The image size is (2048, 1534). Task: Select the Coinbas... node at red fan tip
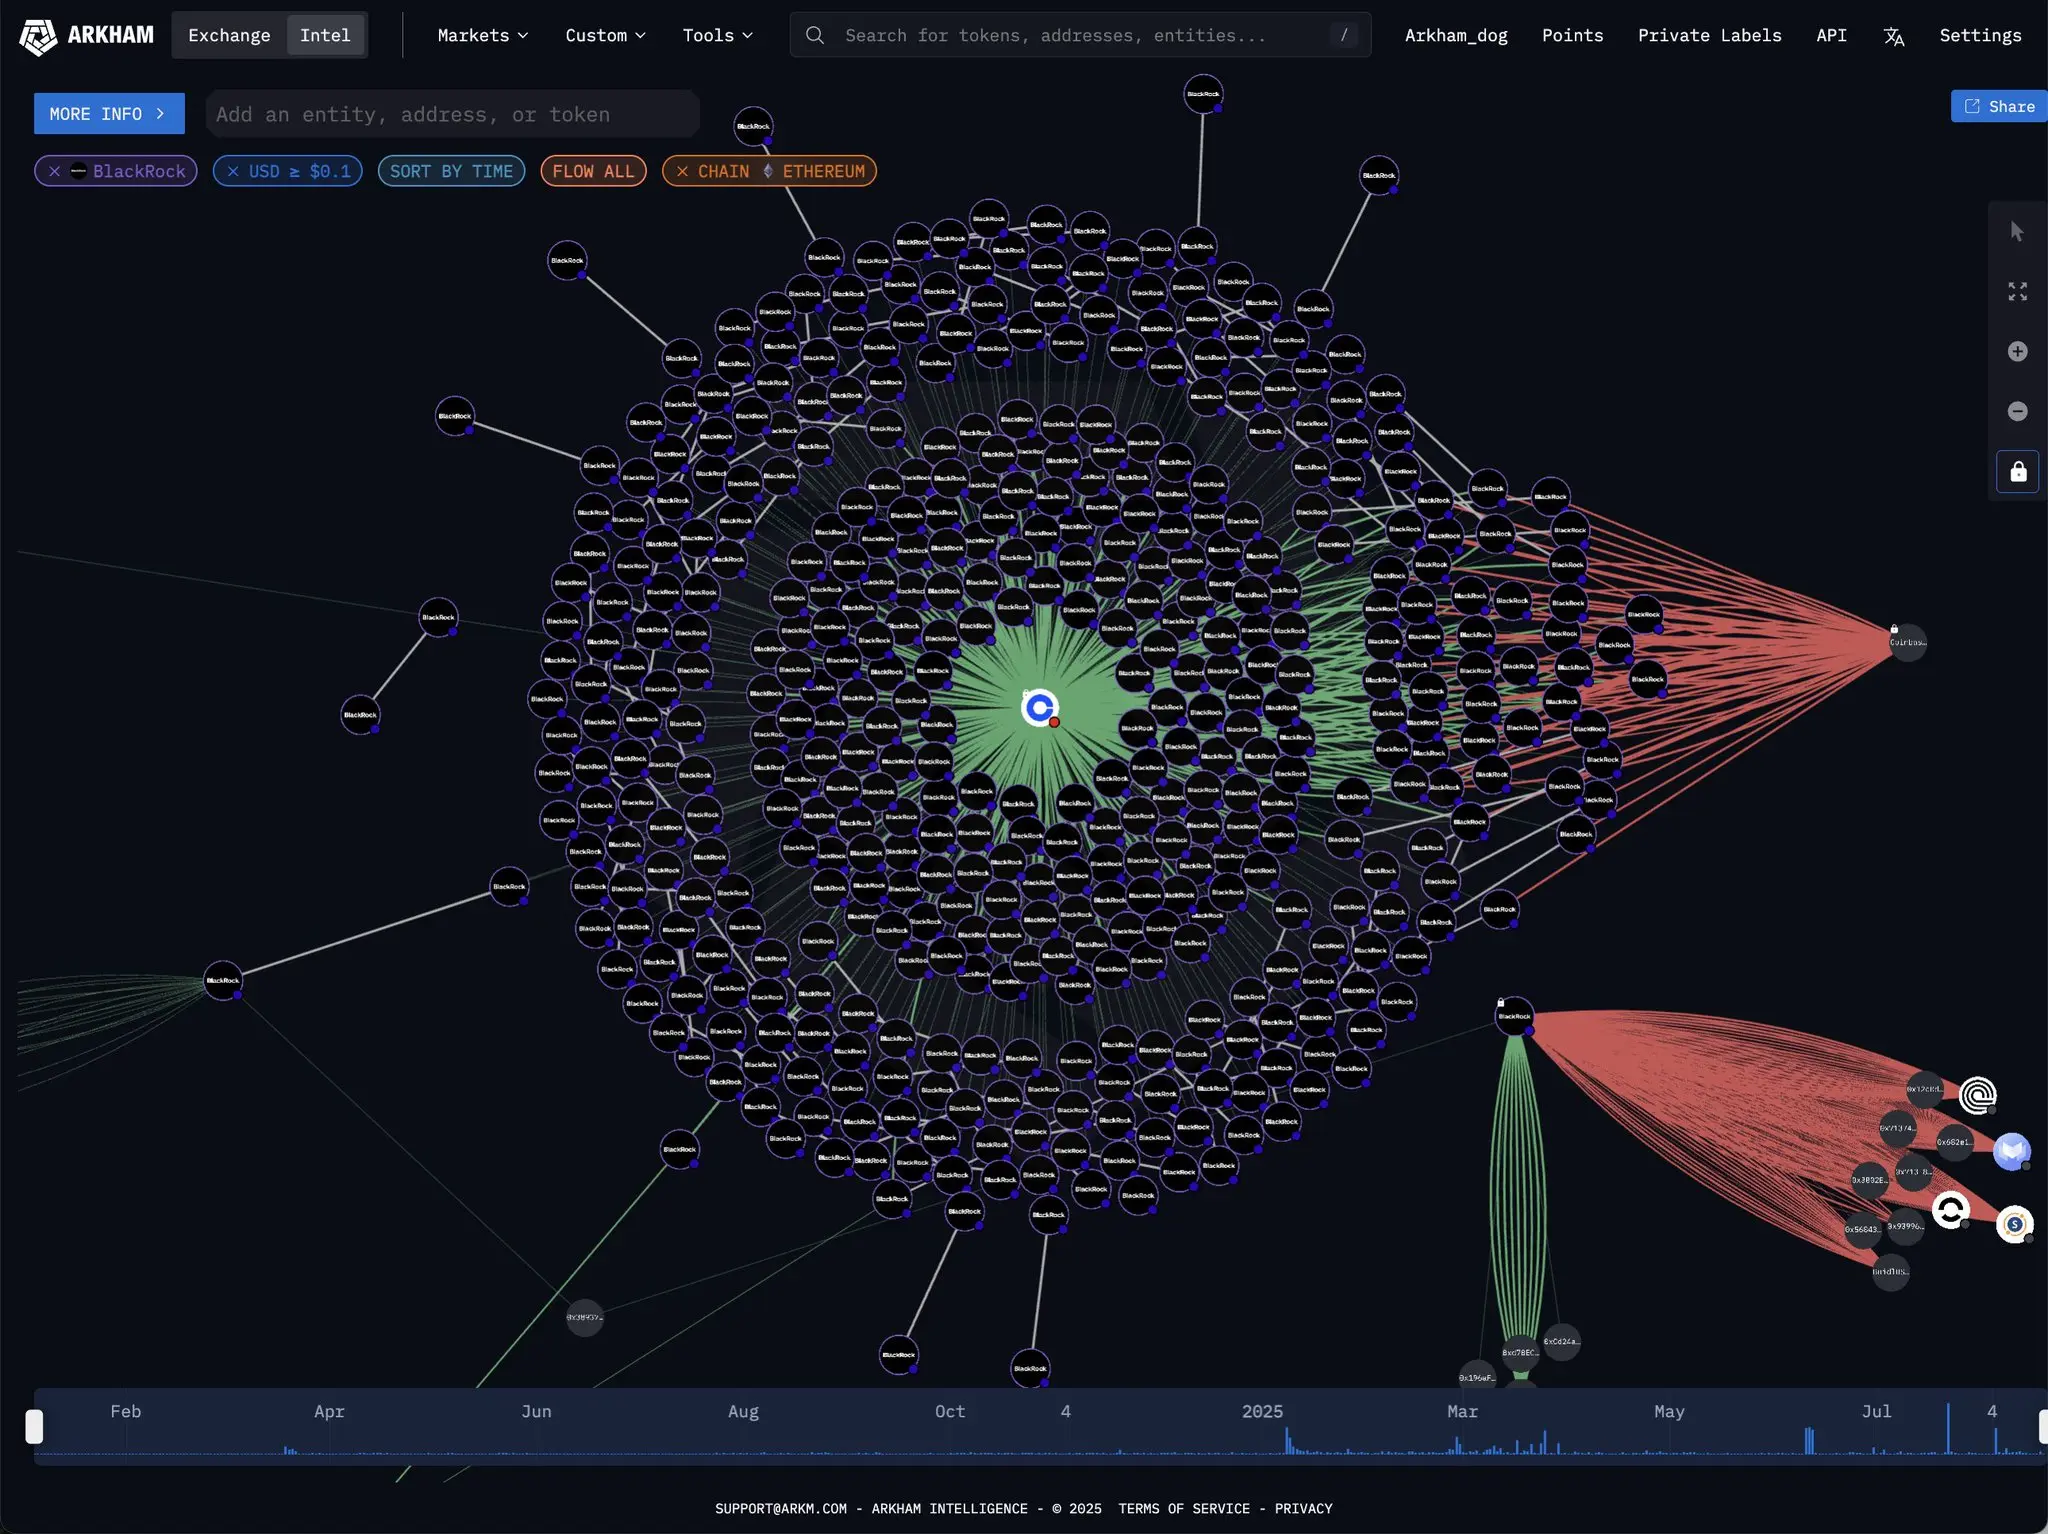(1906, 642)
